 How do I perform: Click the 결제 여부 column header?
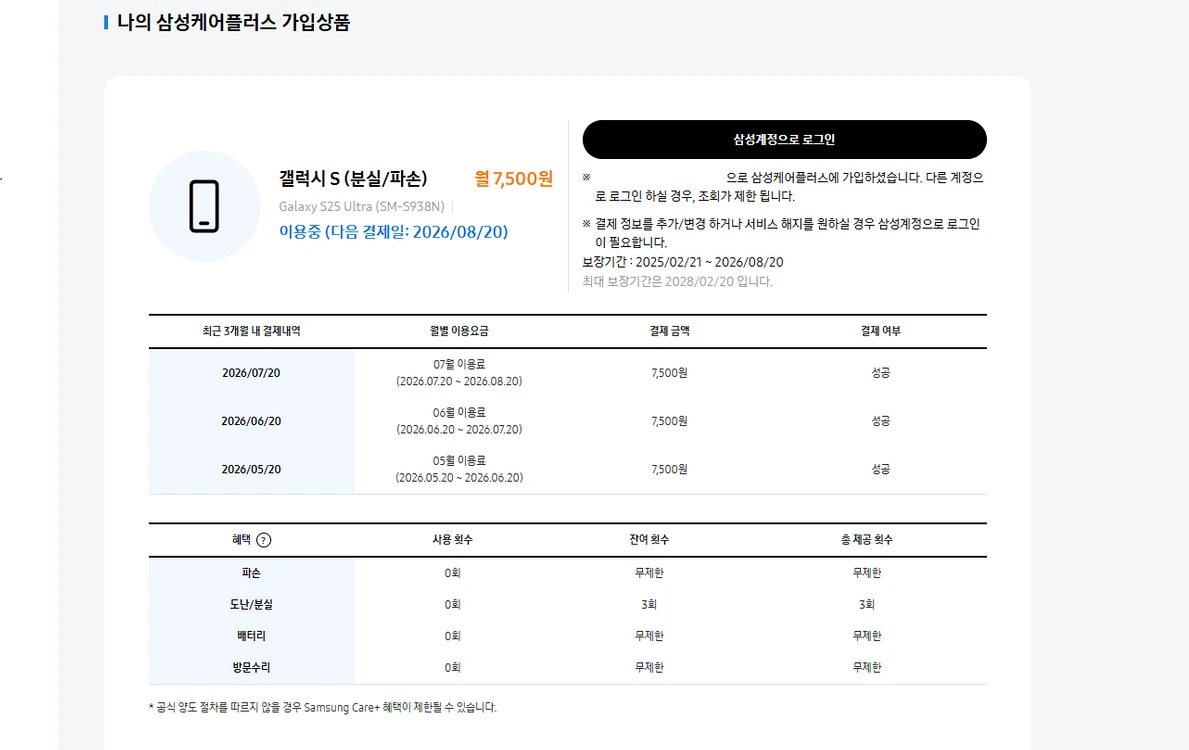[x=880, y=331]
